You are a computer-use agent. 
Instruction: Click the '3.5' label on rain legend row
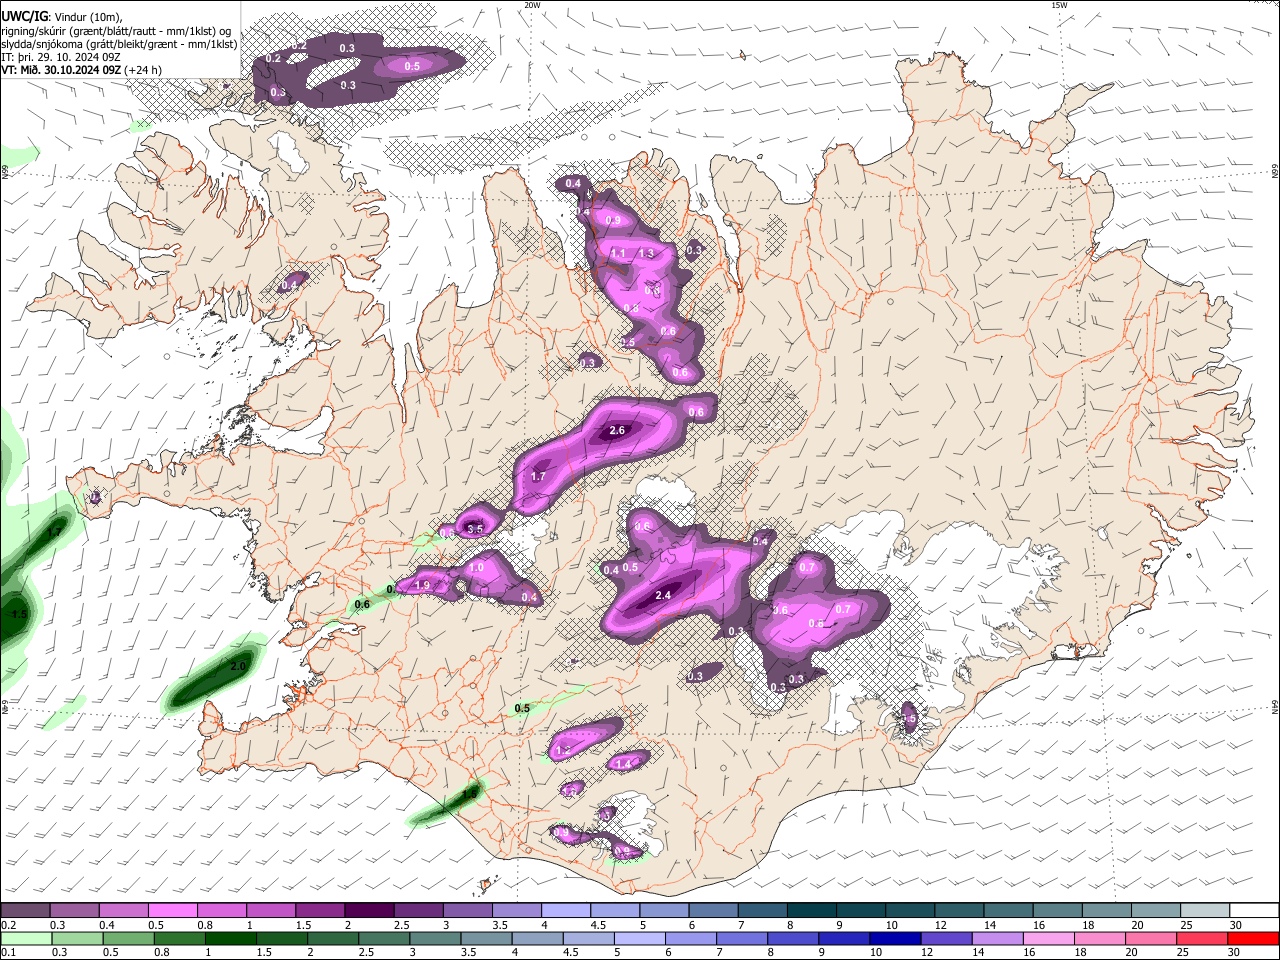469,953
